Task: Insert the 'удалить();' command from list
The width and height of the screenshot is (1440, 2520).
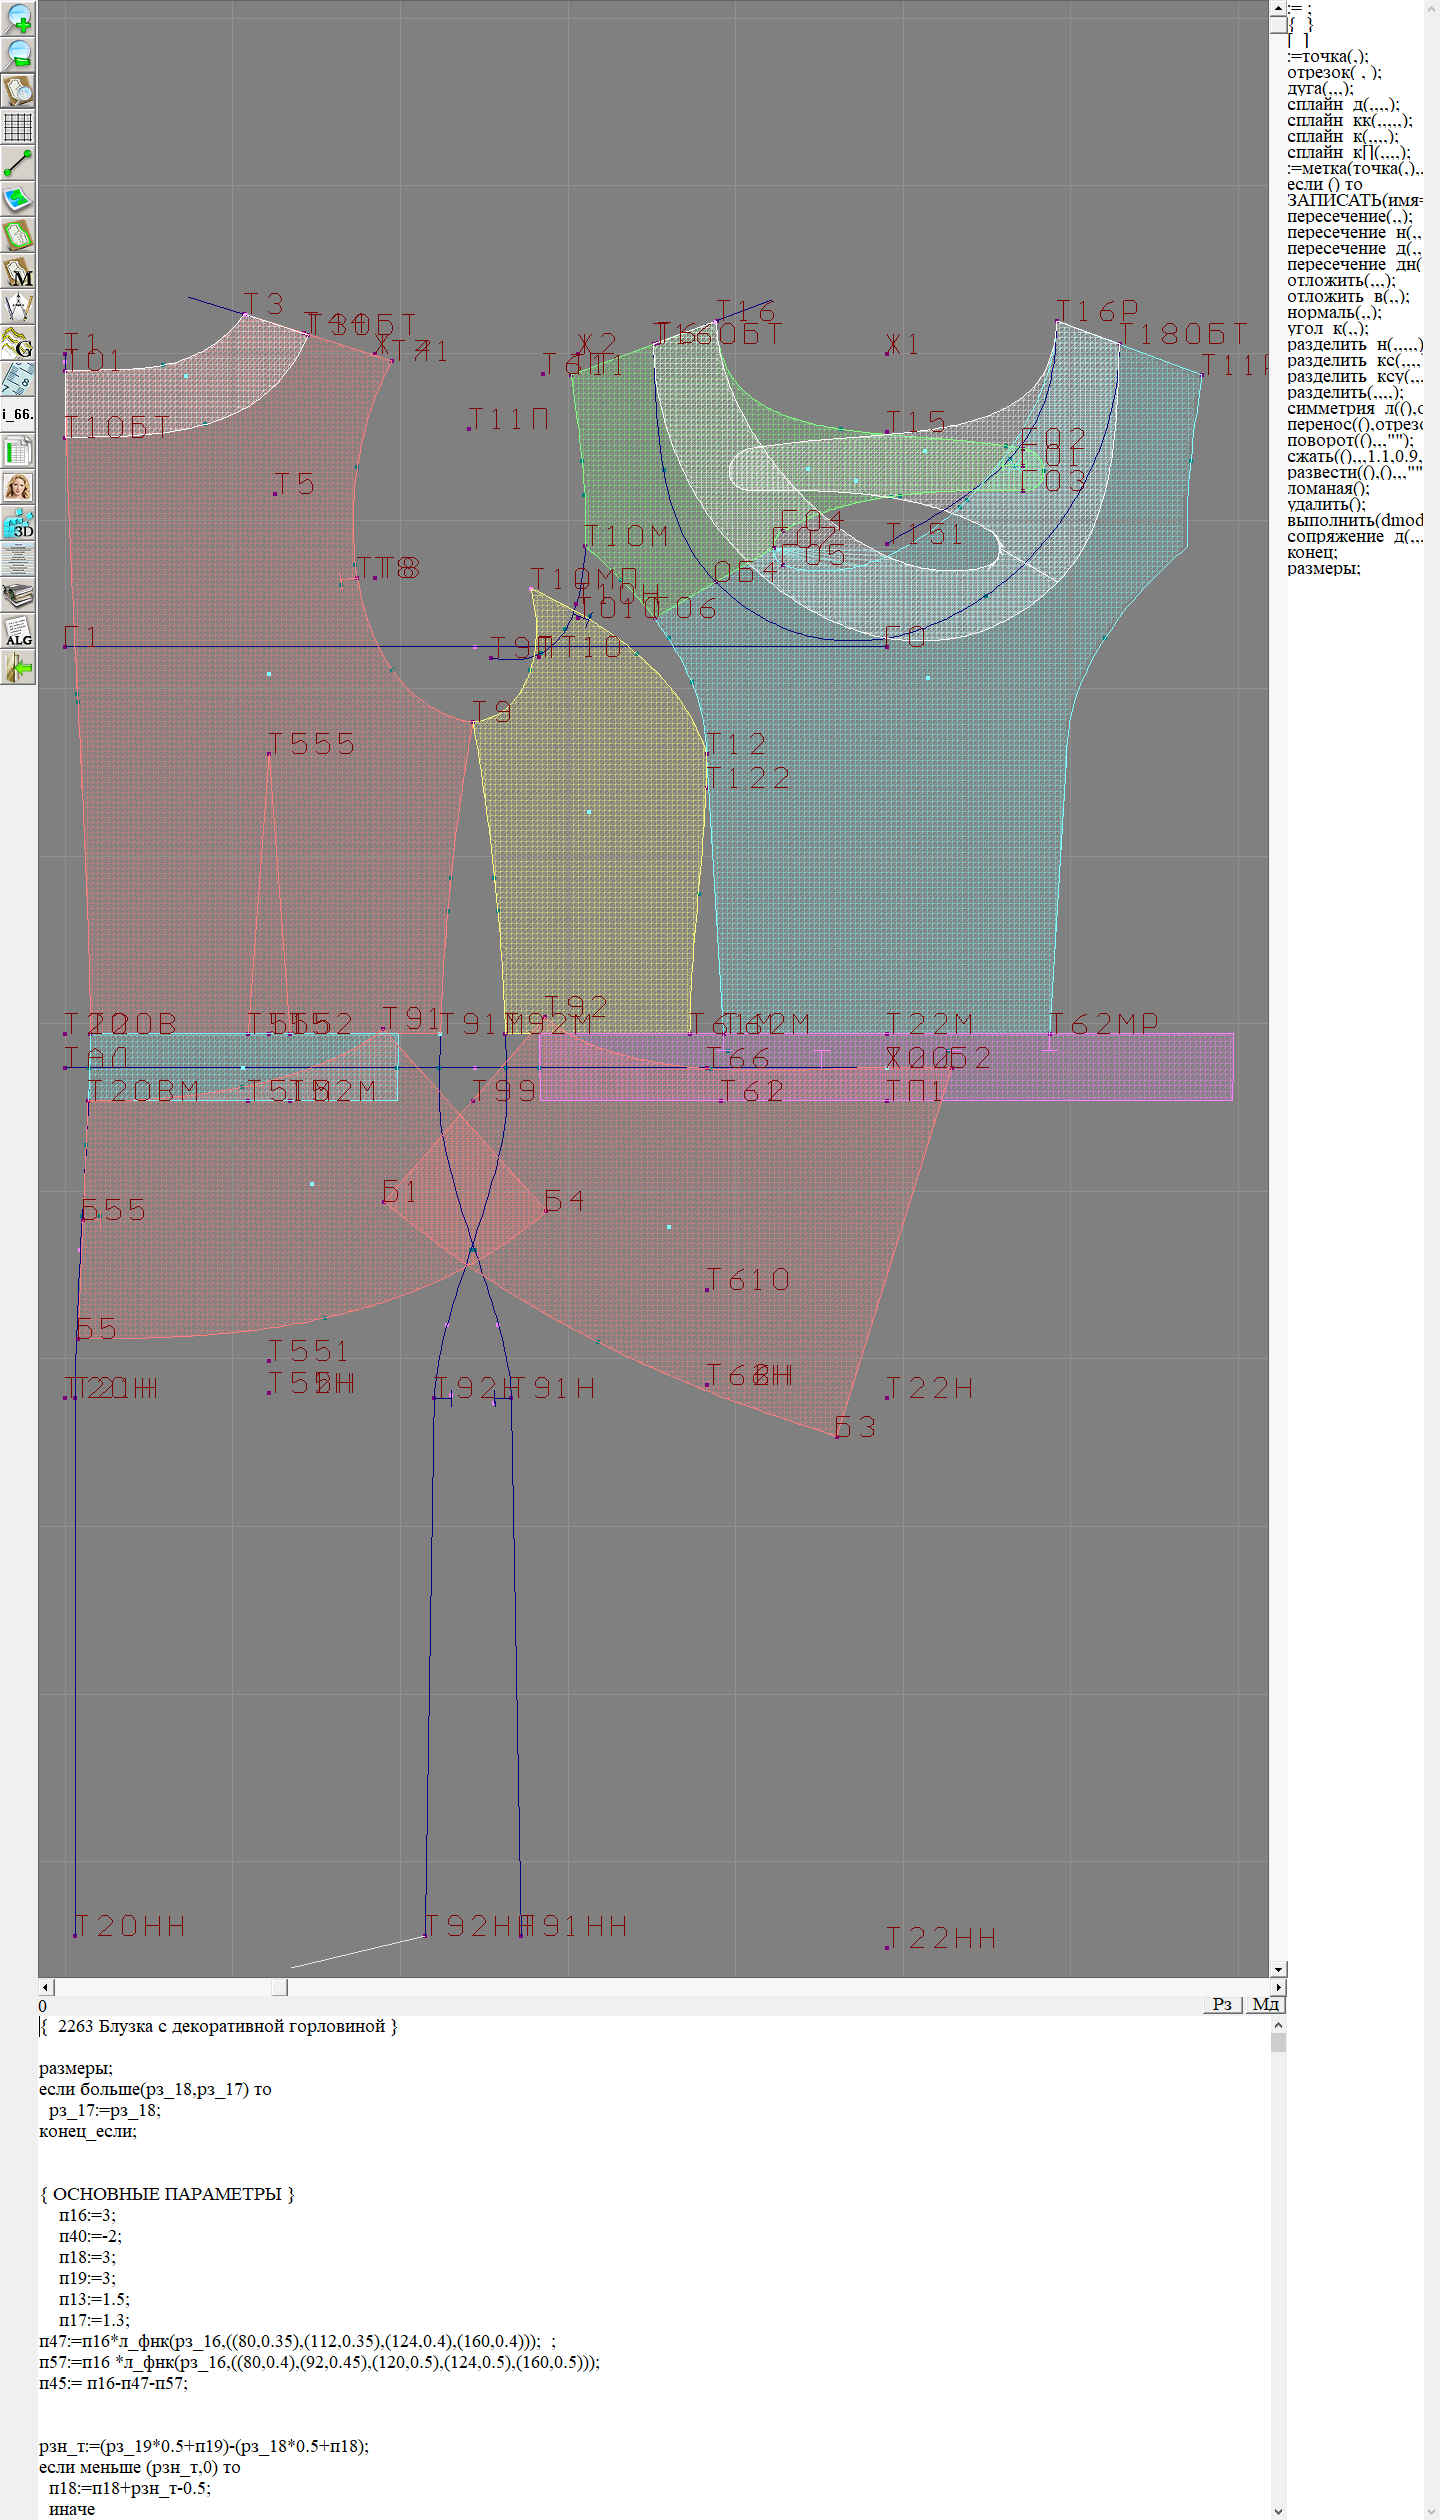Action: [1326, 504]
